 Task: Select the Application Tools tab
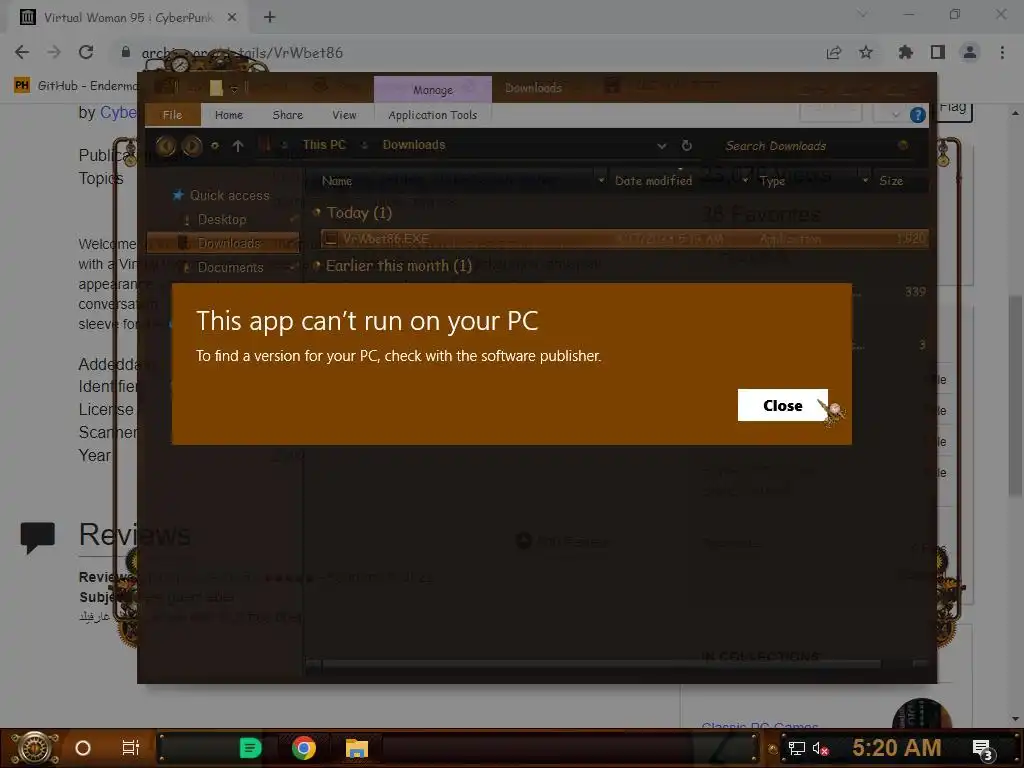coord(432,115)
